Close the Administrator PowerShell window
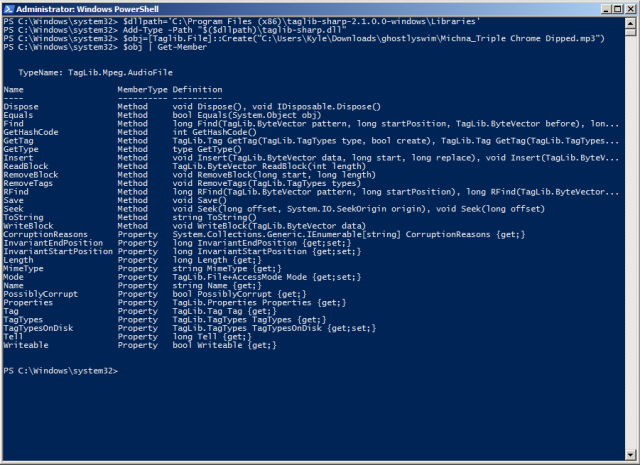The image size is (640, 465). pyautogui.click(x=631, y=9)
